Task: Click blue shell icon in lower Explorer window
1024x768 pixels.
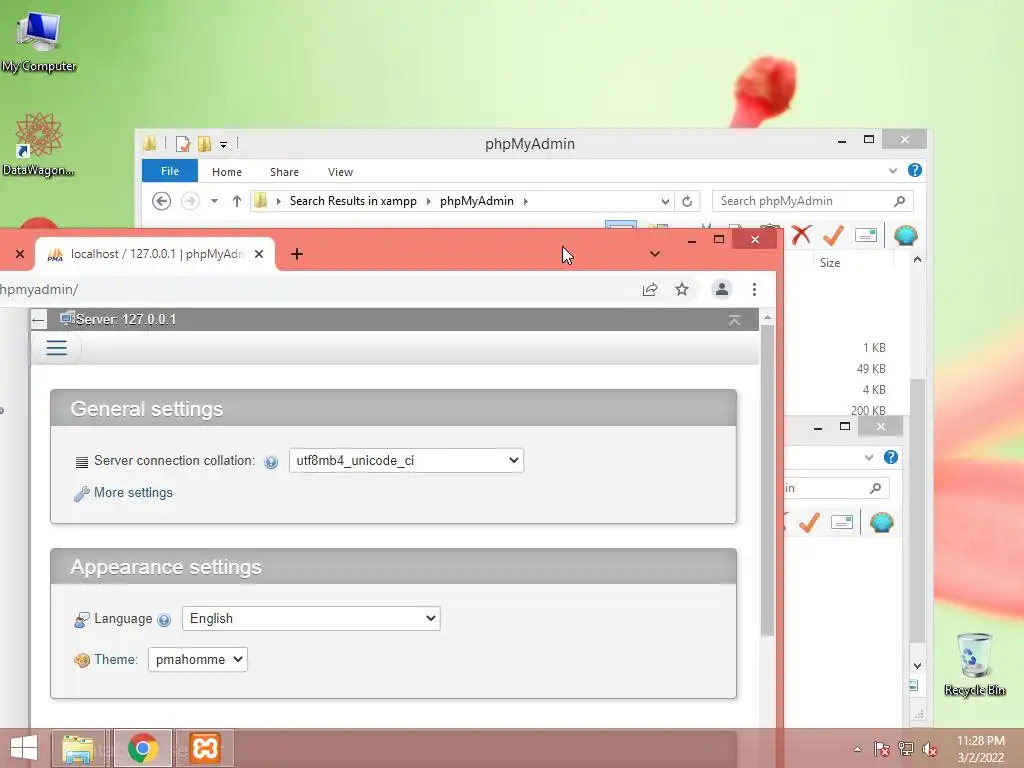Action: coord(882,522)
